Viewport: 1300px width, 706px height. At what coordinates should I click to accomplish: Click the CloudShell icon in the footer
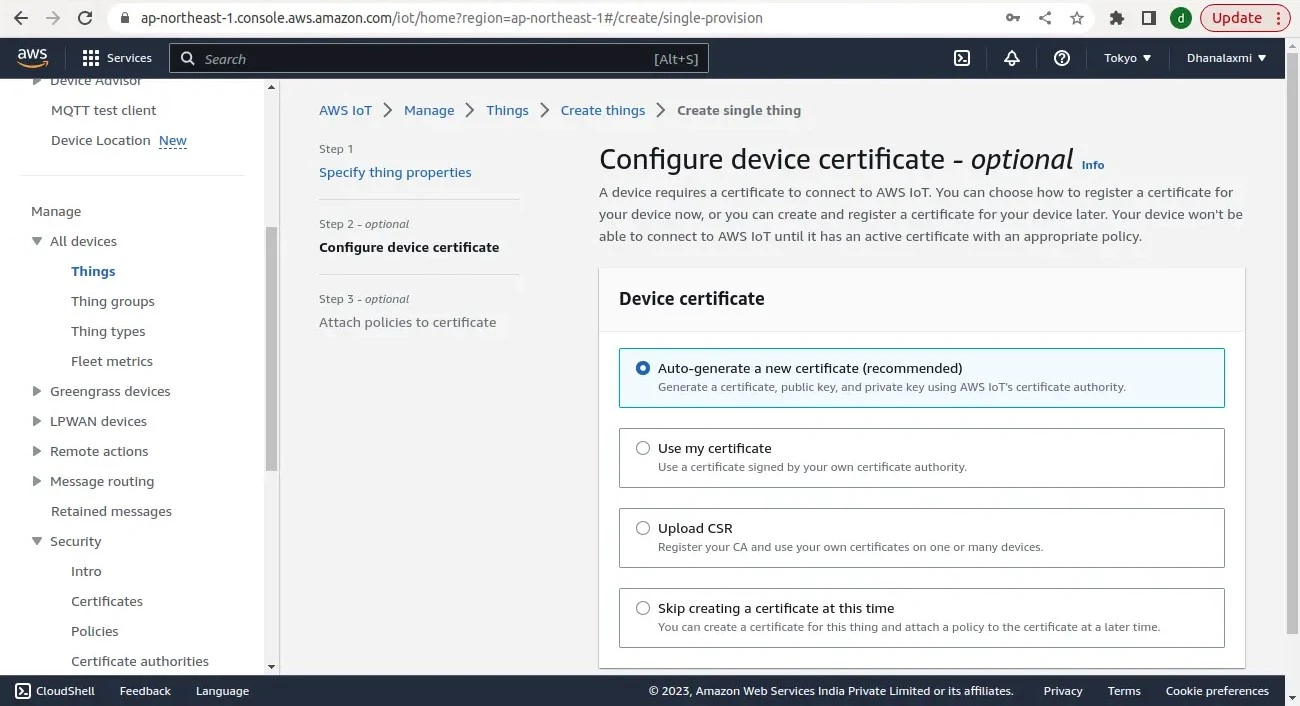23,691
